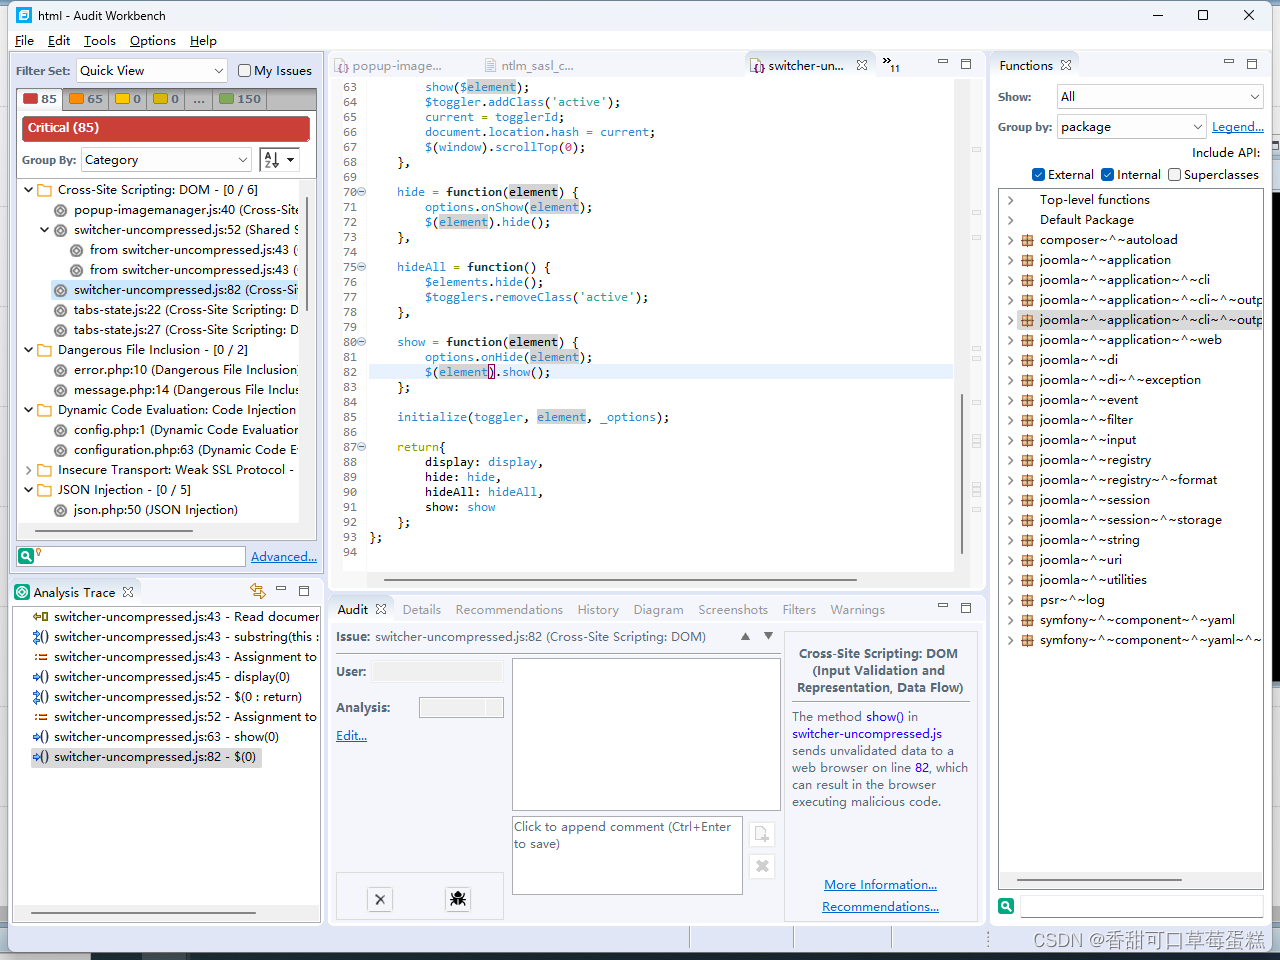Click the editor vertical scrollbar
1280x960 pixels.
point(962,474)
